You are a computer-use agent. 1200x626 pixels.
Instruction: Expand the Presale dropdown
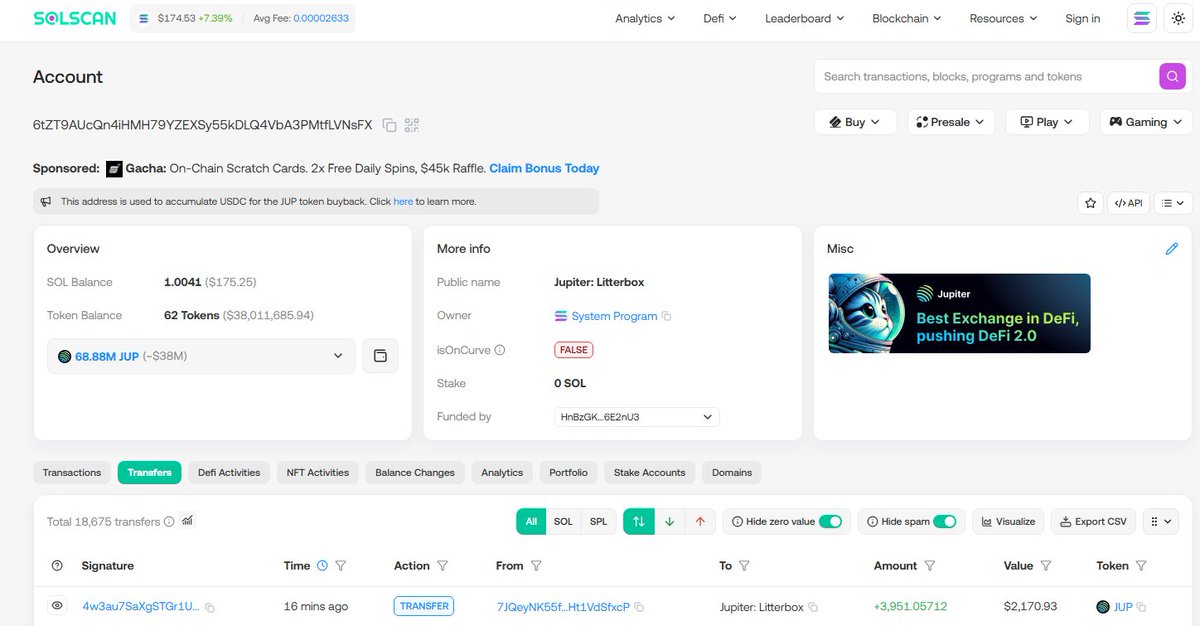951,122
